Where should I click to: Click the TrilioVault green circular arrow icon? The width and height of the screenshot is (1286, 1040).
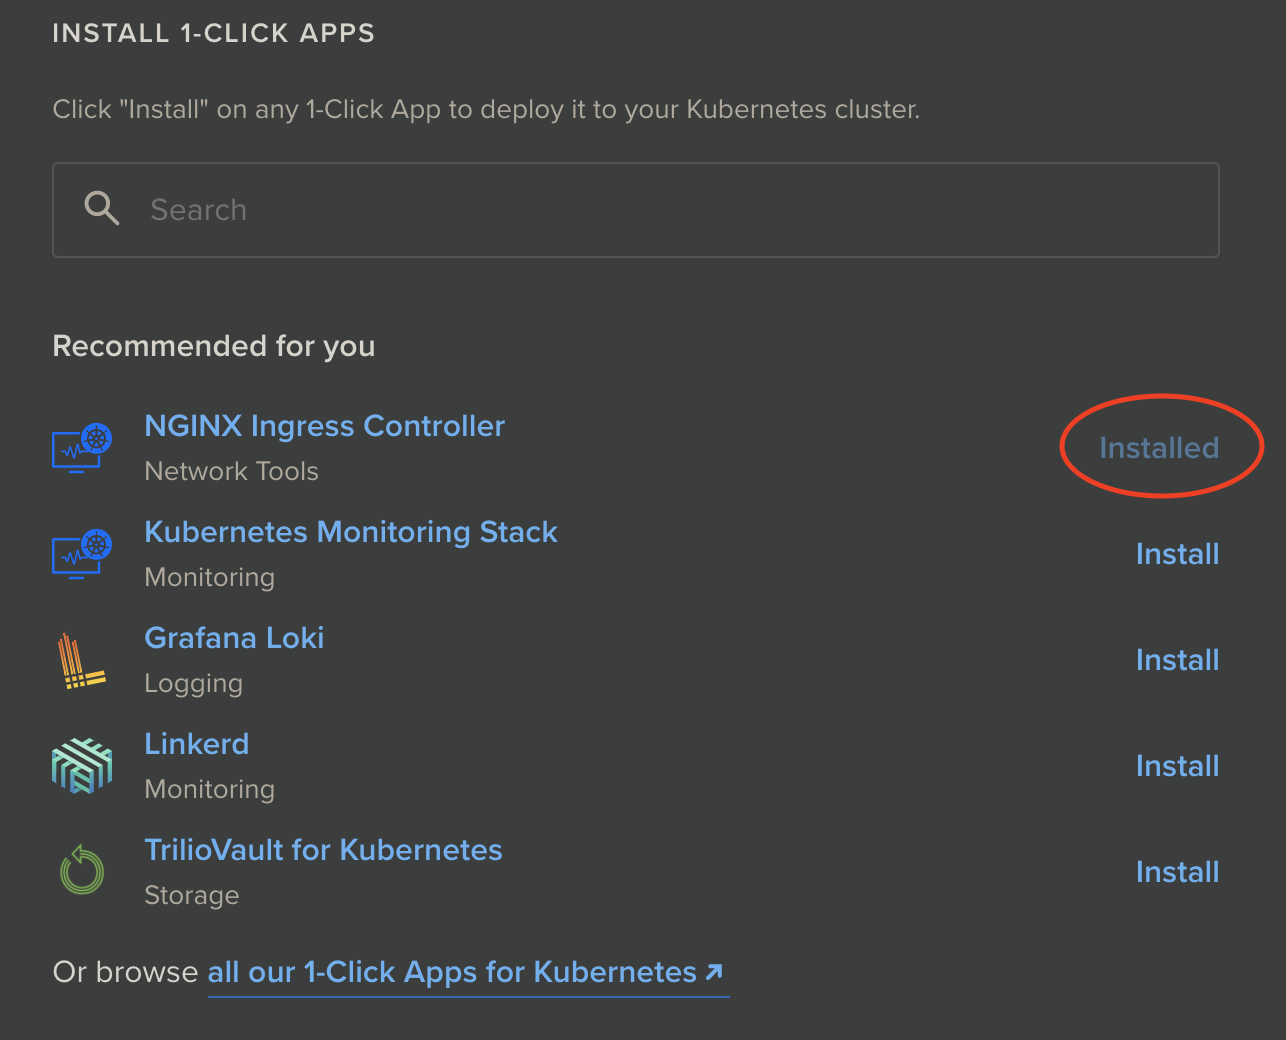point(82,870)
